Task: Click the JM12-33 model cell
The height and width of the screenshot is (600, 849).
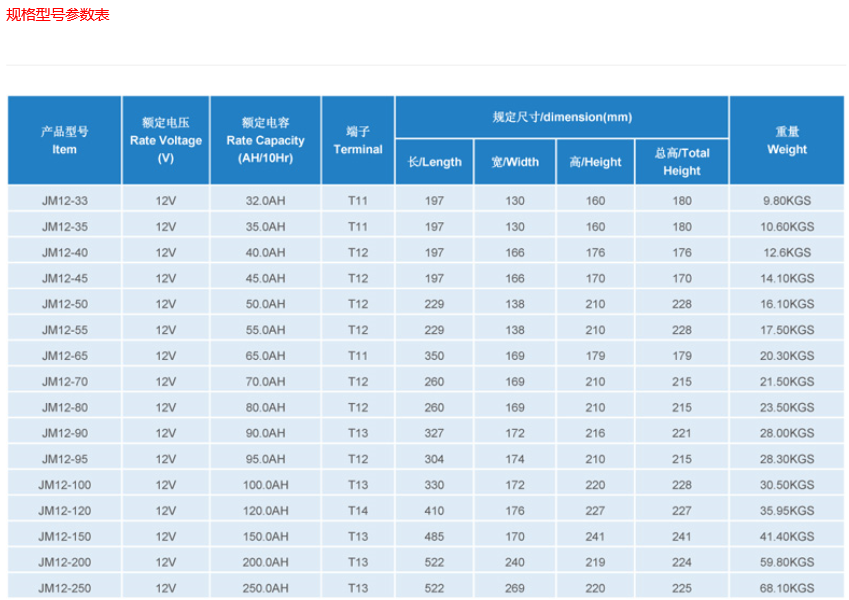Action: [64, 201]
